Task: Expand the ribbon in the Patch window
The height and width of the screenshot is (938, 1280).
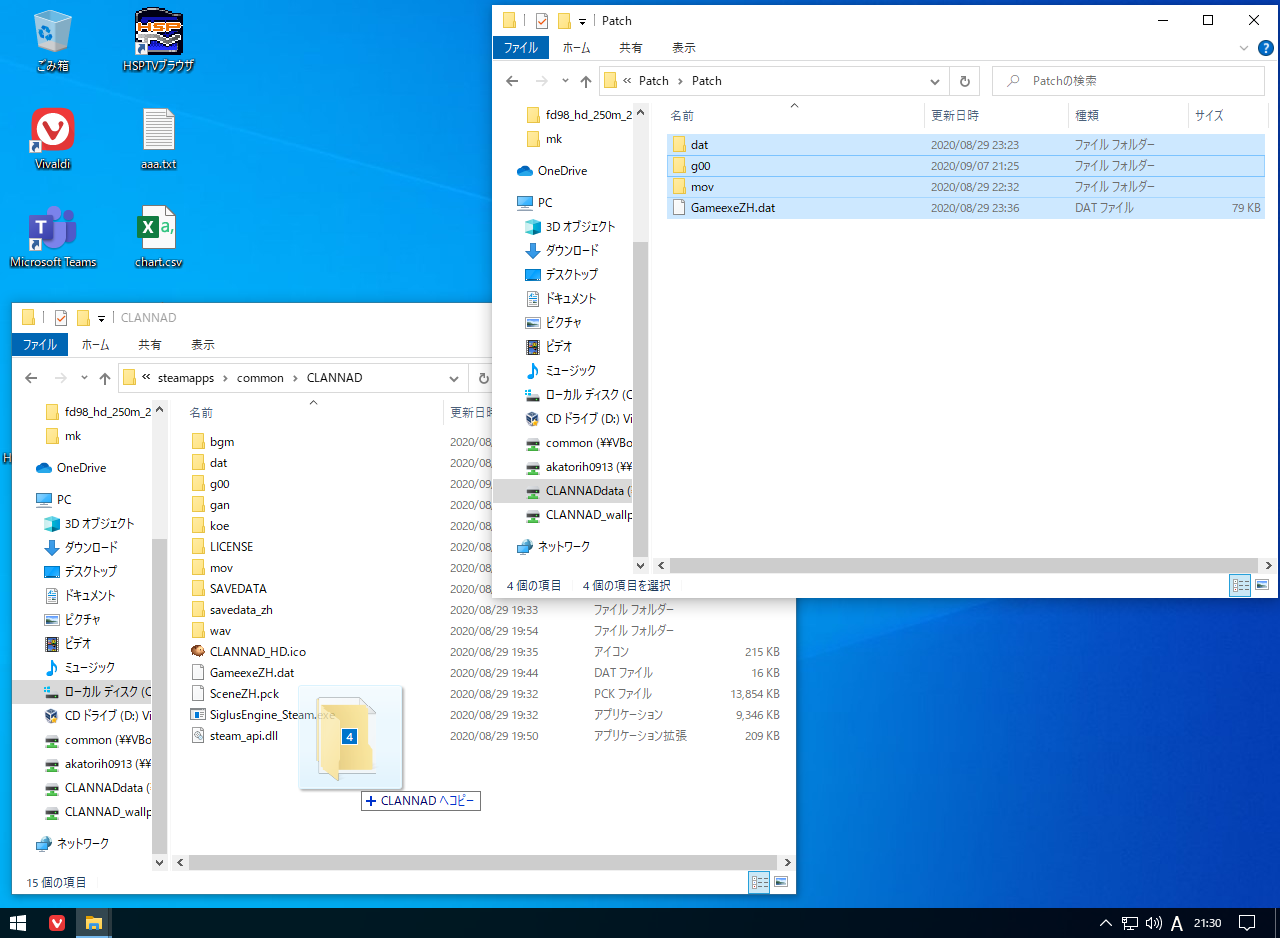Action: (1244, 48)
